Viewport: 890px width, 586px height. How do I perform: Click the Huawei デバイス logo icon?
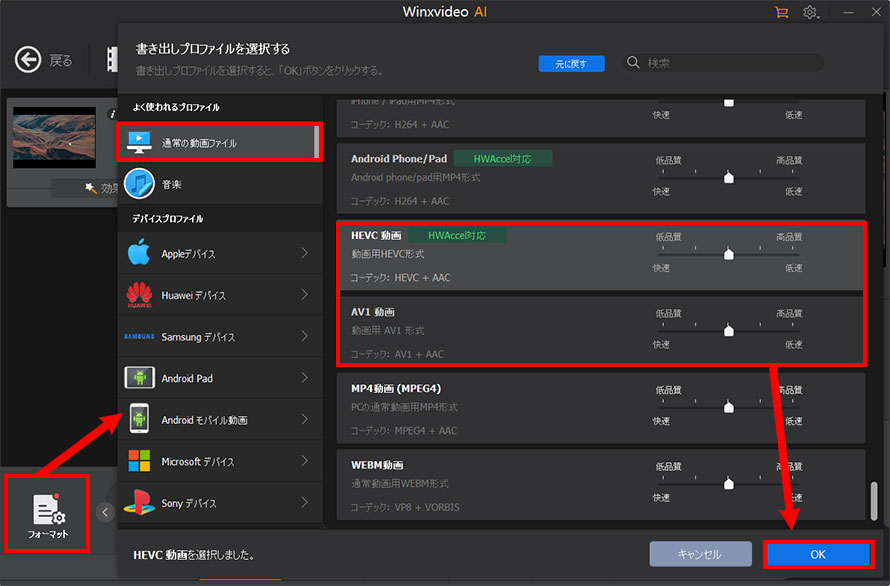pos(139,295)
